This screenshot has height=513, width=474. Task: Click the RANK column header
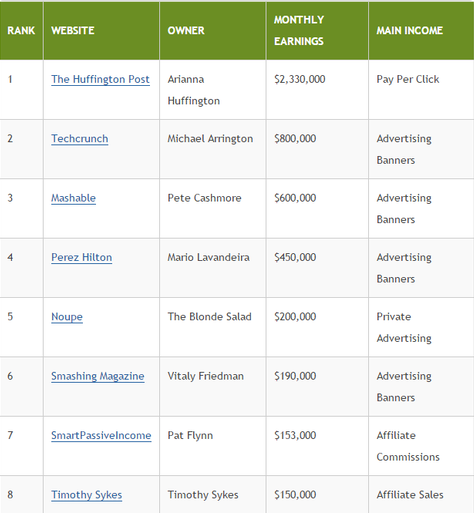[21, 31]
